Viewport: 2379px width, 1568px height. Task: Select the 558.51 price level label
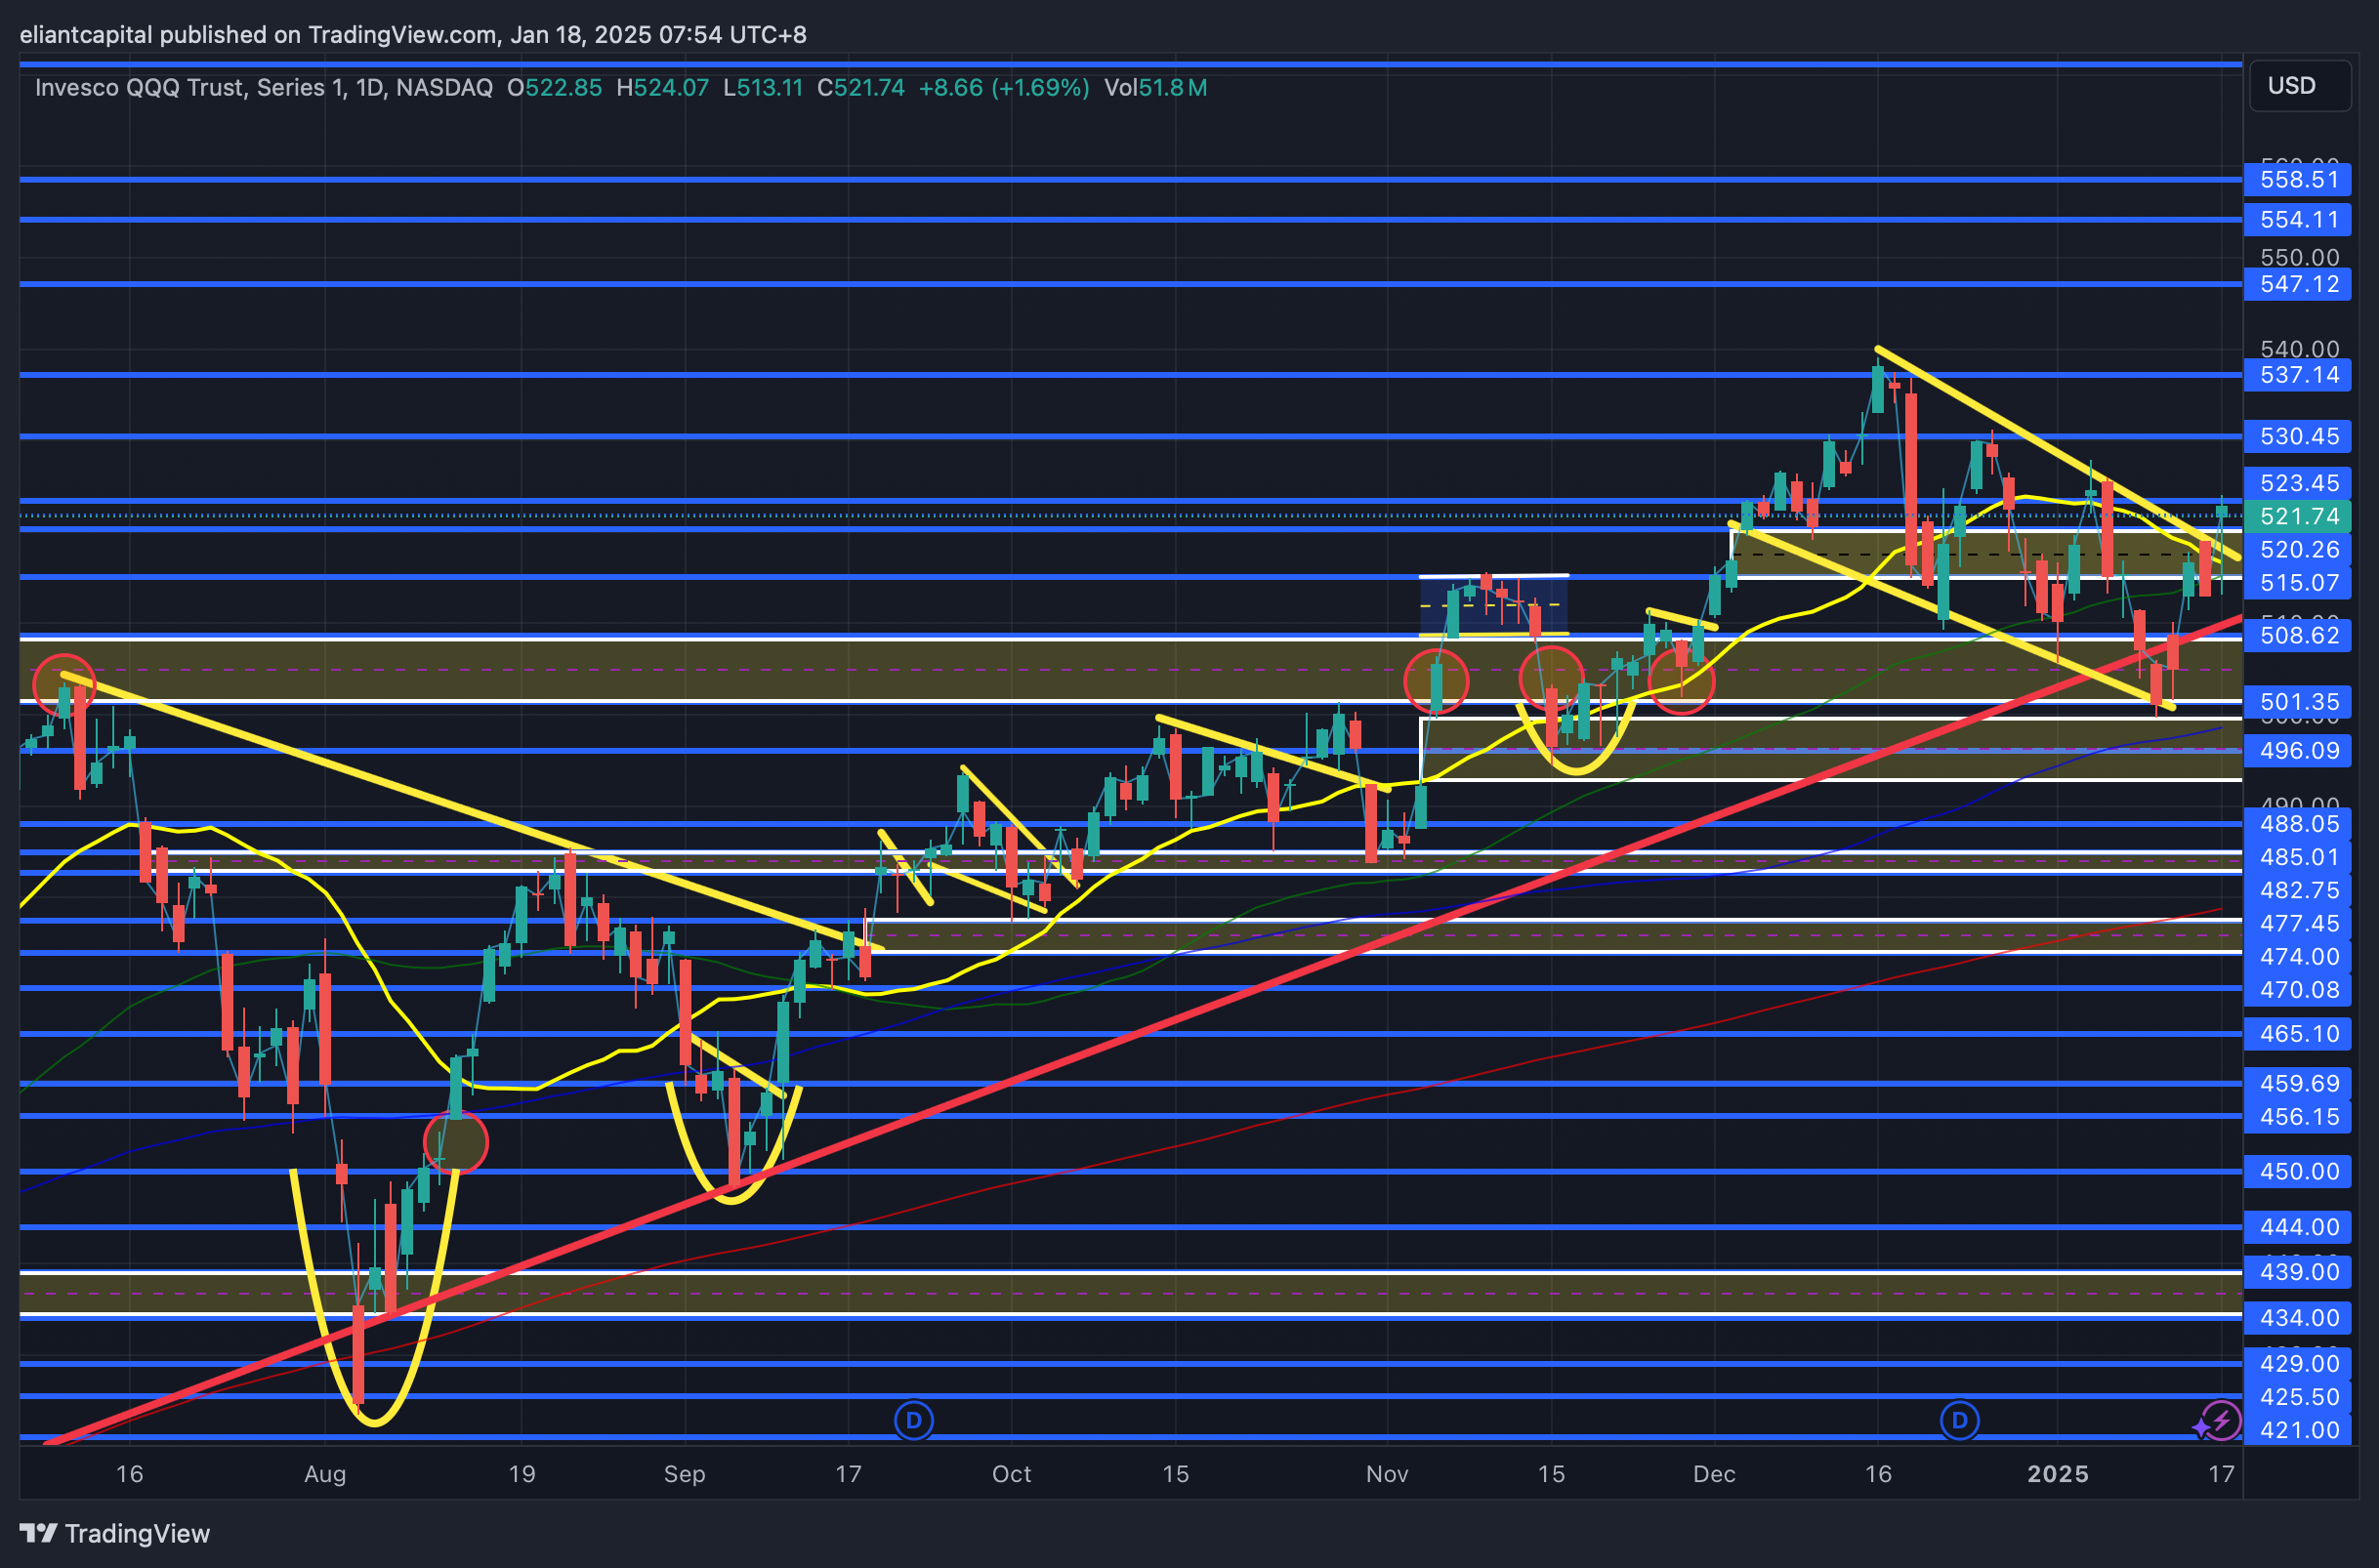click(x=2298, y=180)
